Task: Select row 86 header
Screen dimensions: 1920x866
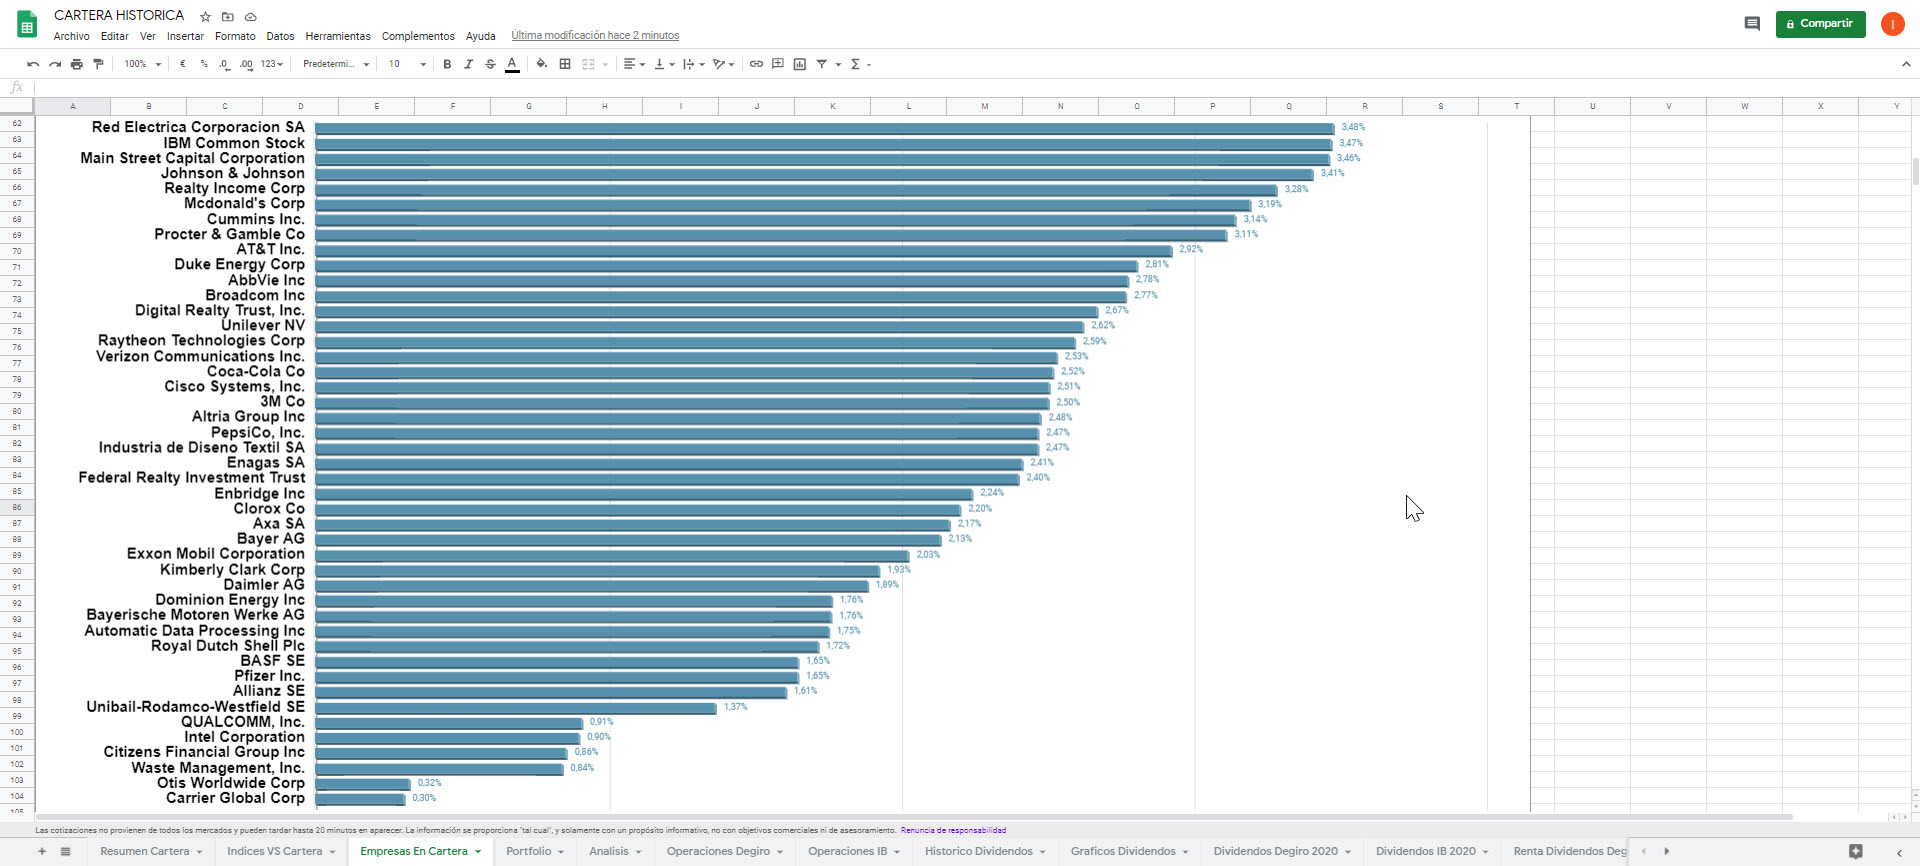Action: pos(17,507)
